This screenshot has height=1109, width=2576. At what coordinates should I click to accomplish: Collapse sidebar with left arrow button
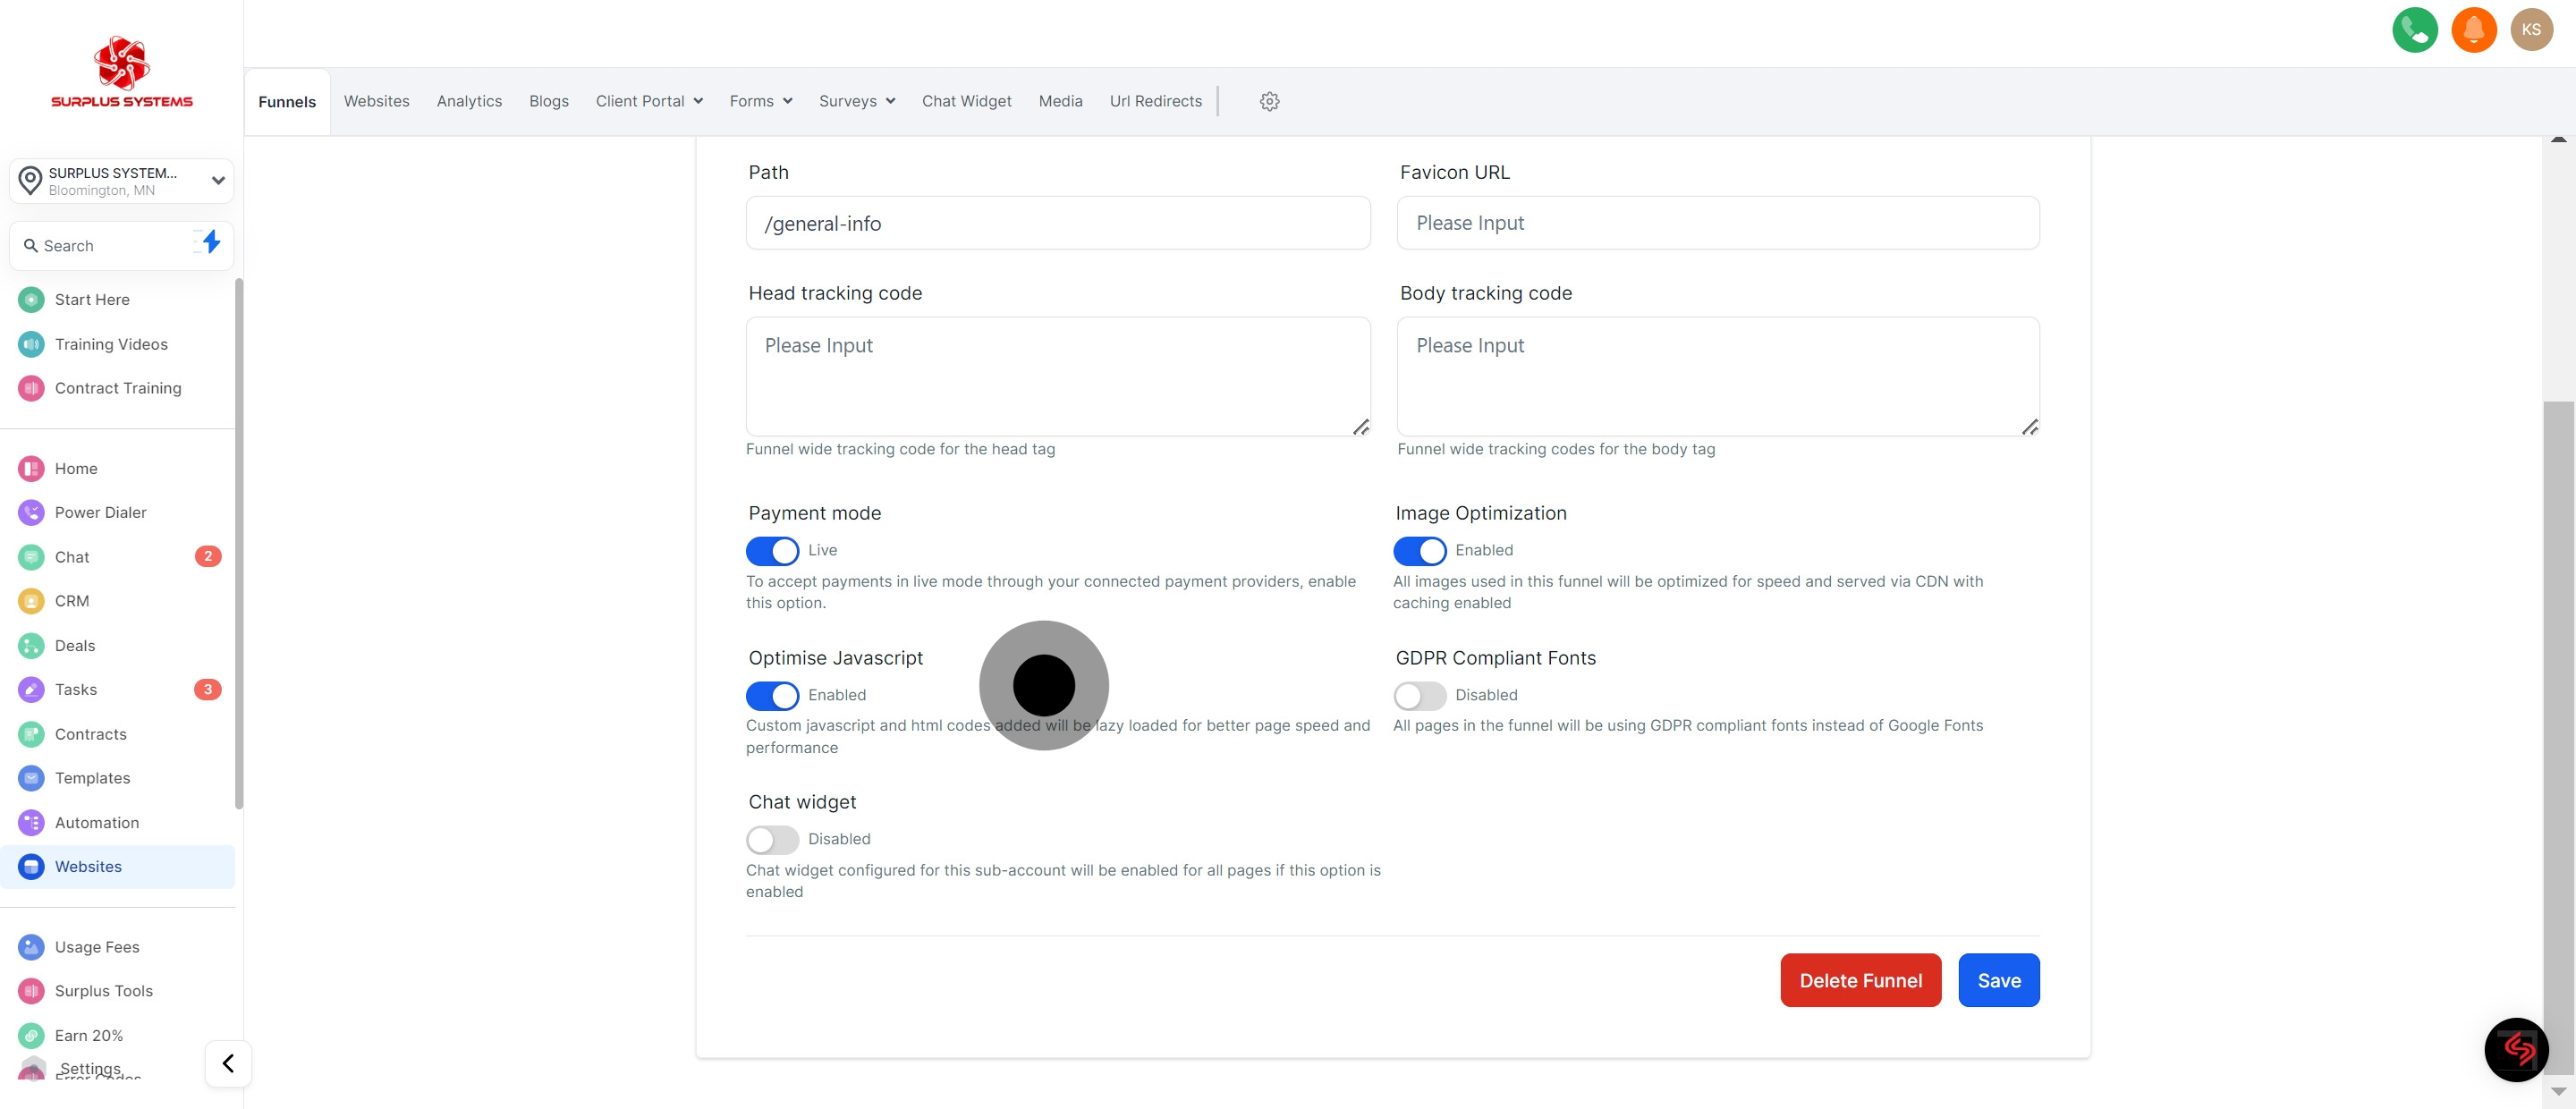[x=228, y=1063]
